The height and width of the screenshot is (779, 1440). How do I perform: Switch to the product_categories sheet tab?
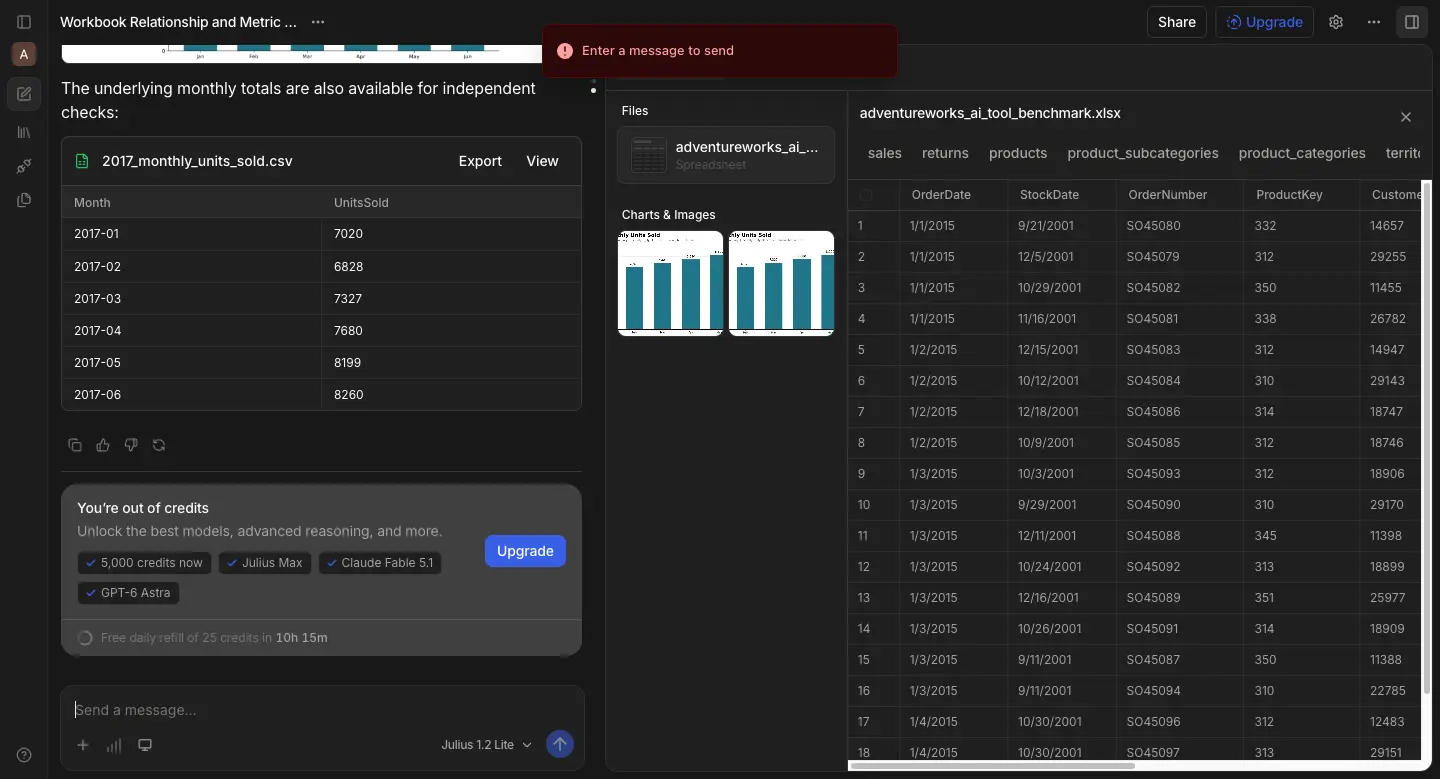[x=1302, y=153]
